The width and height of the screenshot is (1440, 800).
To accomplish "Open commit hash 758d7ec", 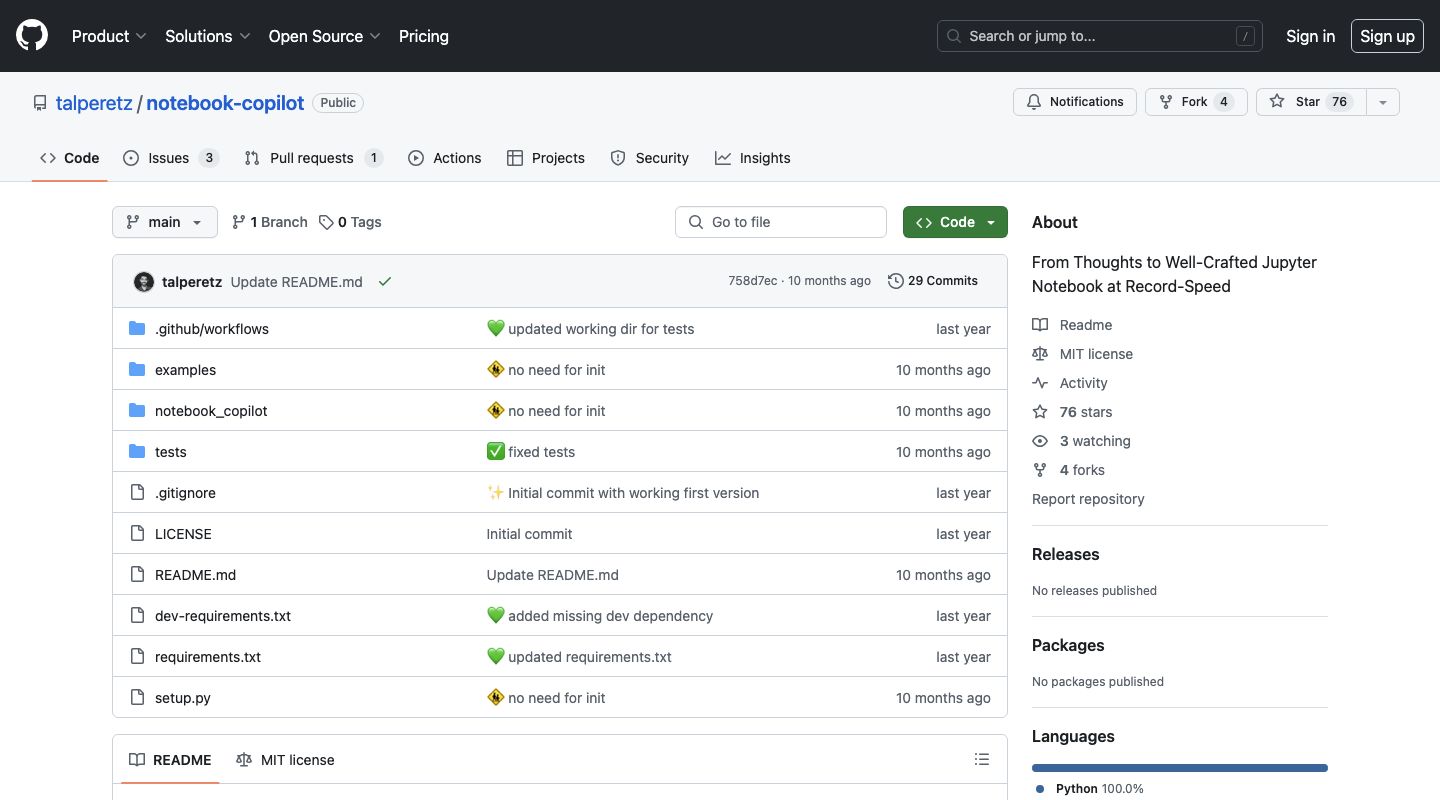I will coord(753,281).
